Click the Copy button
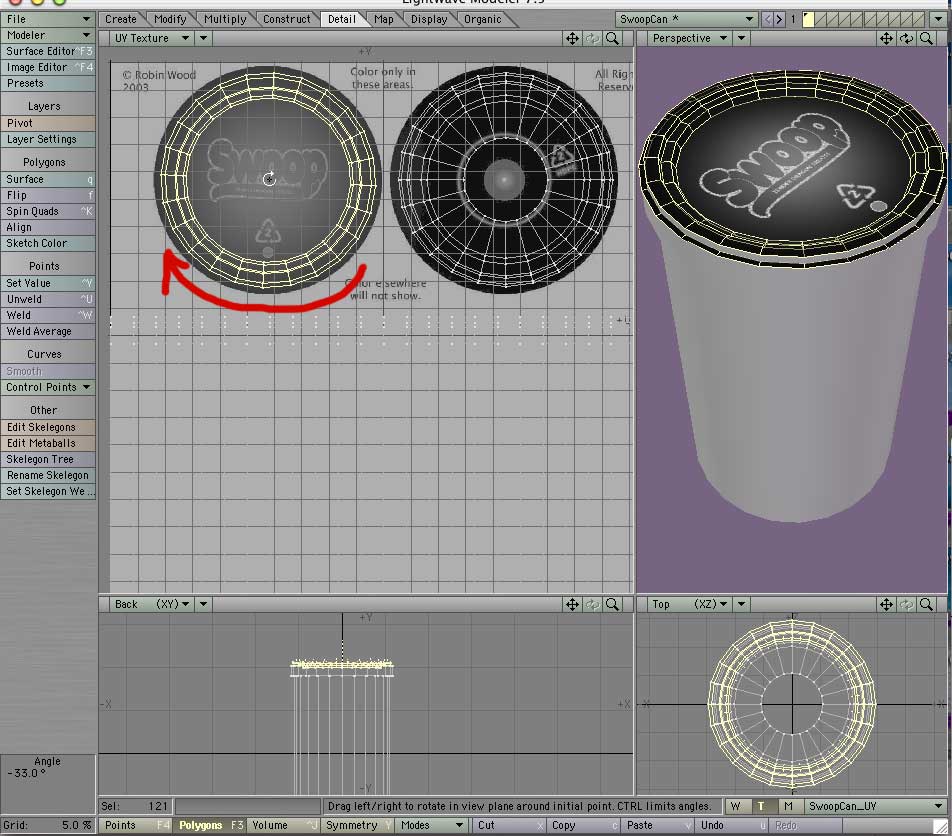This screenshot has width=952, height=836. coord(583,825)
